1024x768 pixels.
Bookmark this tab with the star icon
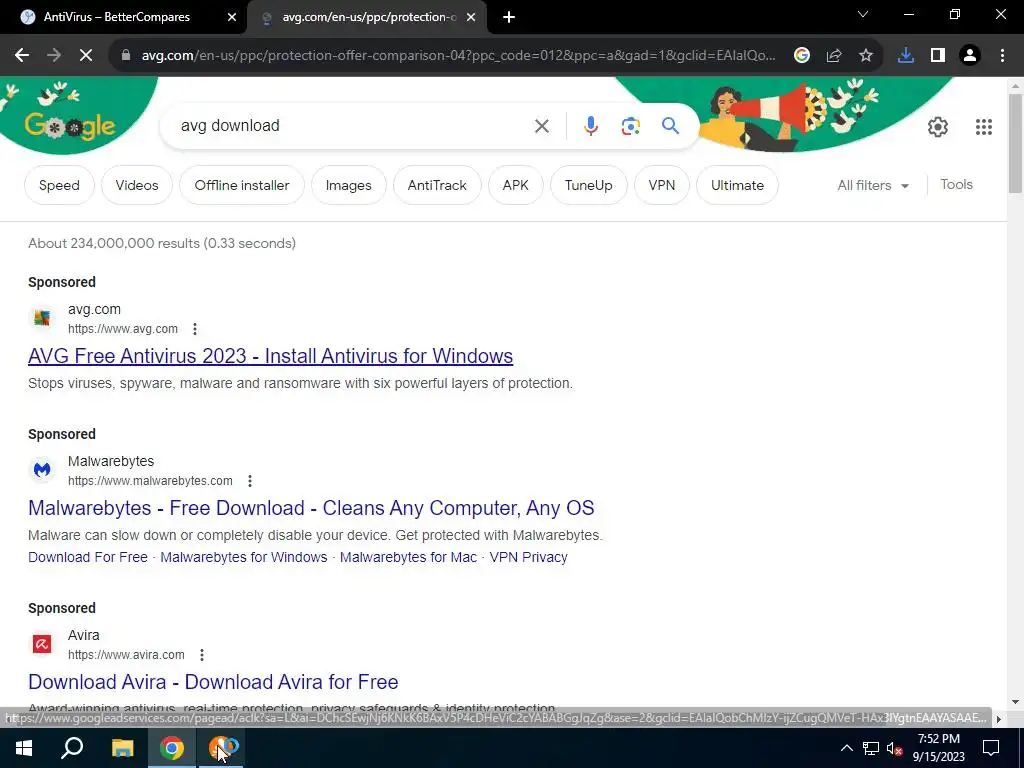click(866, 56)
